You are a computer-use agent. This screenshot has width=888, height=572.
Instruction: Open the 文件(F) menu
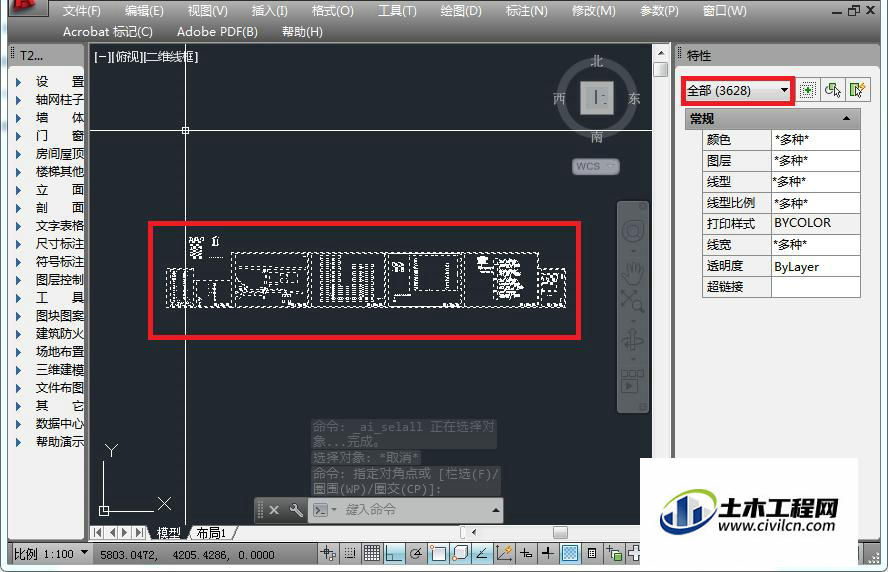(82, 11)
